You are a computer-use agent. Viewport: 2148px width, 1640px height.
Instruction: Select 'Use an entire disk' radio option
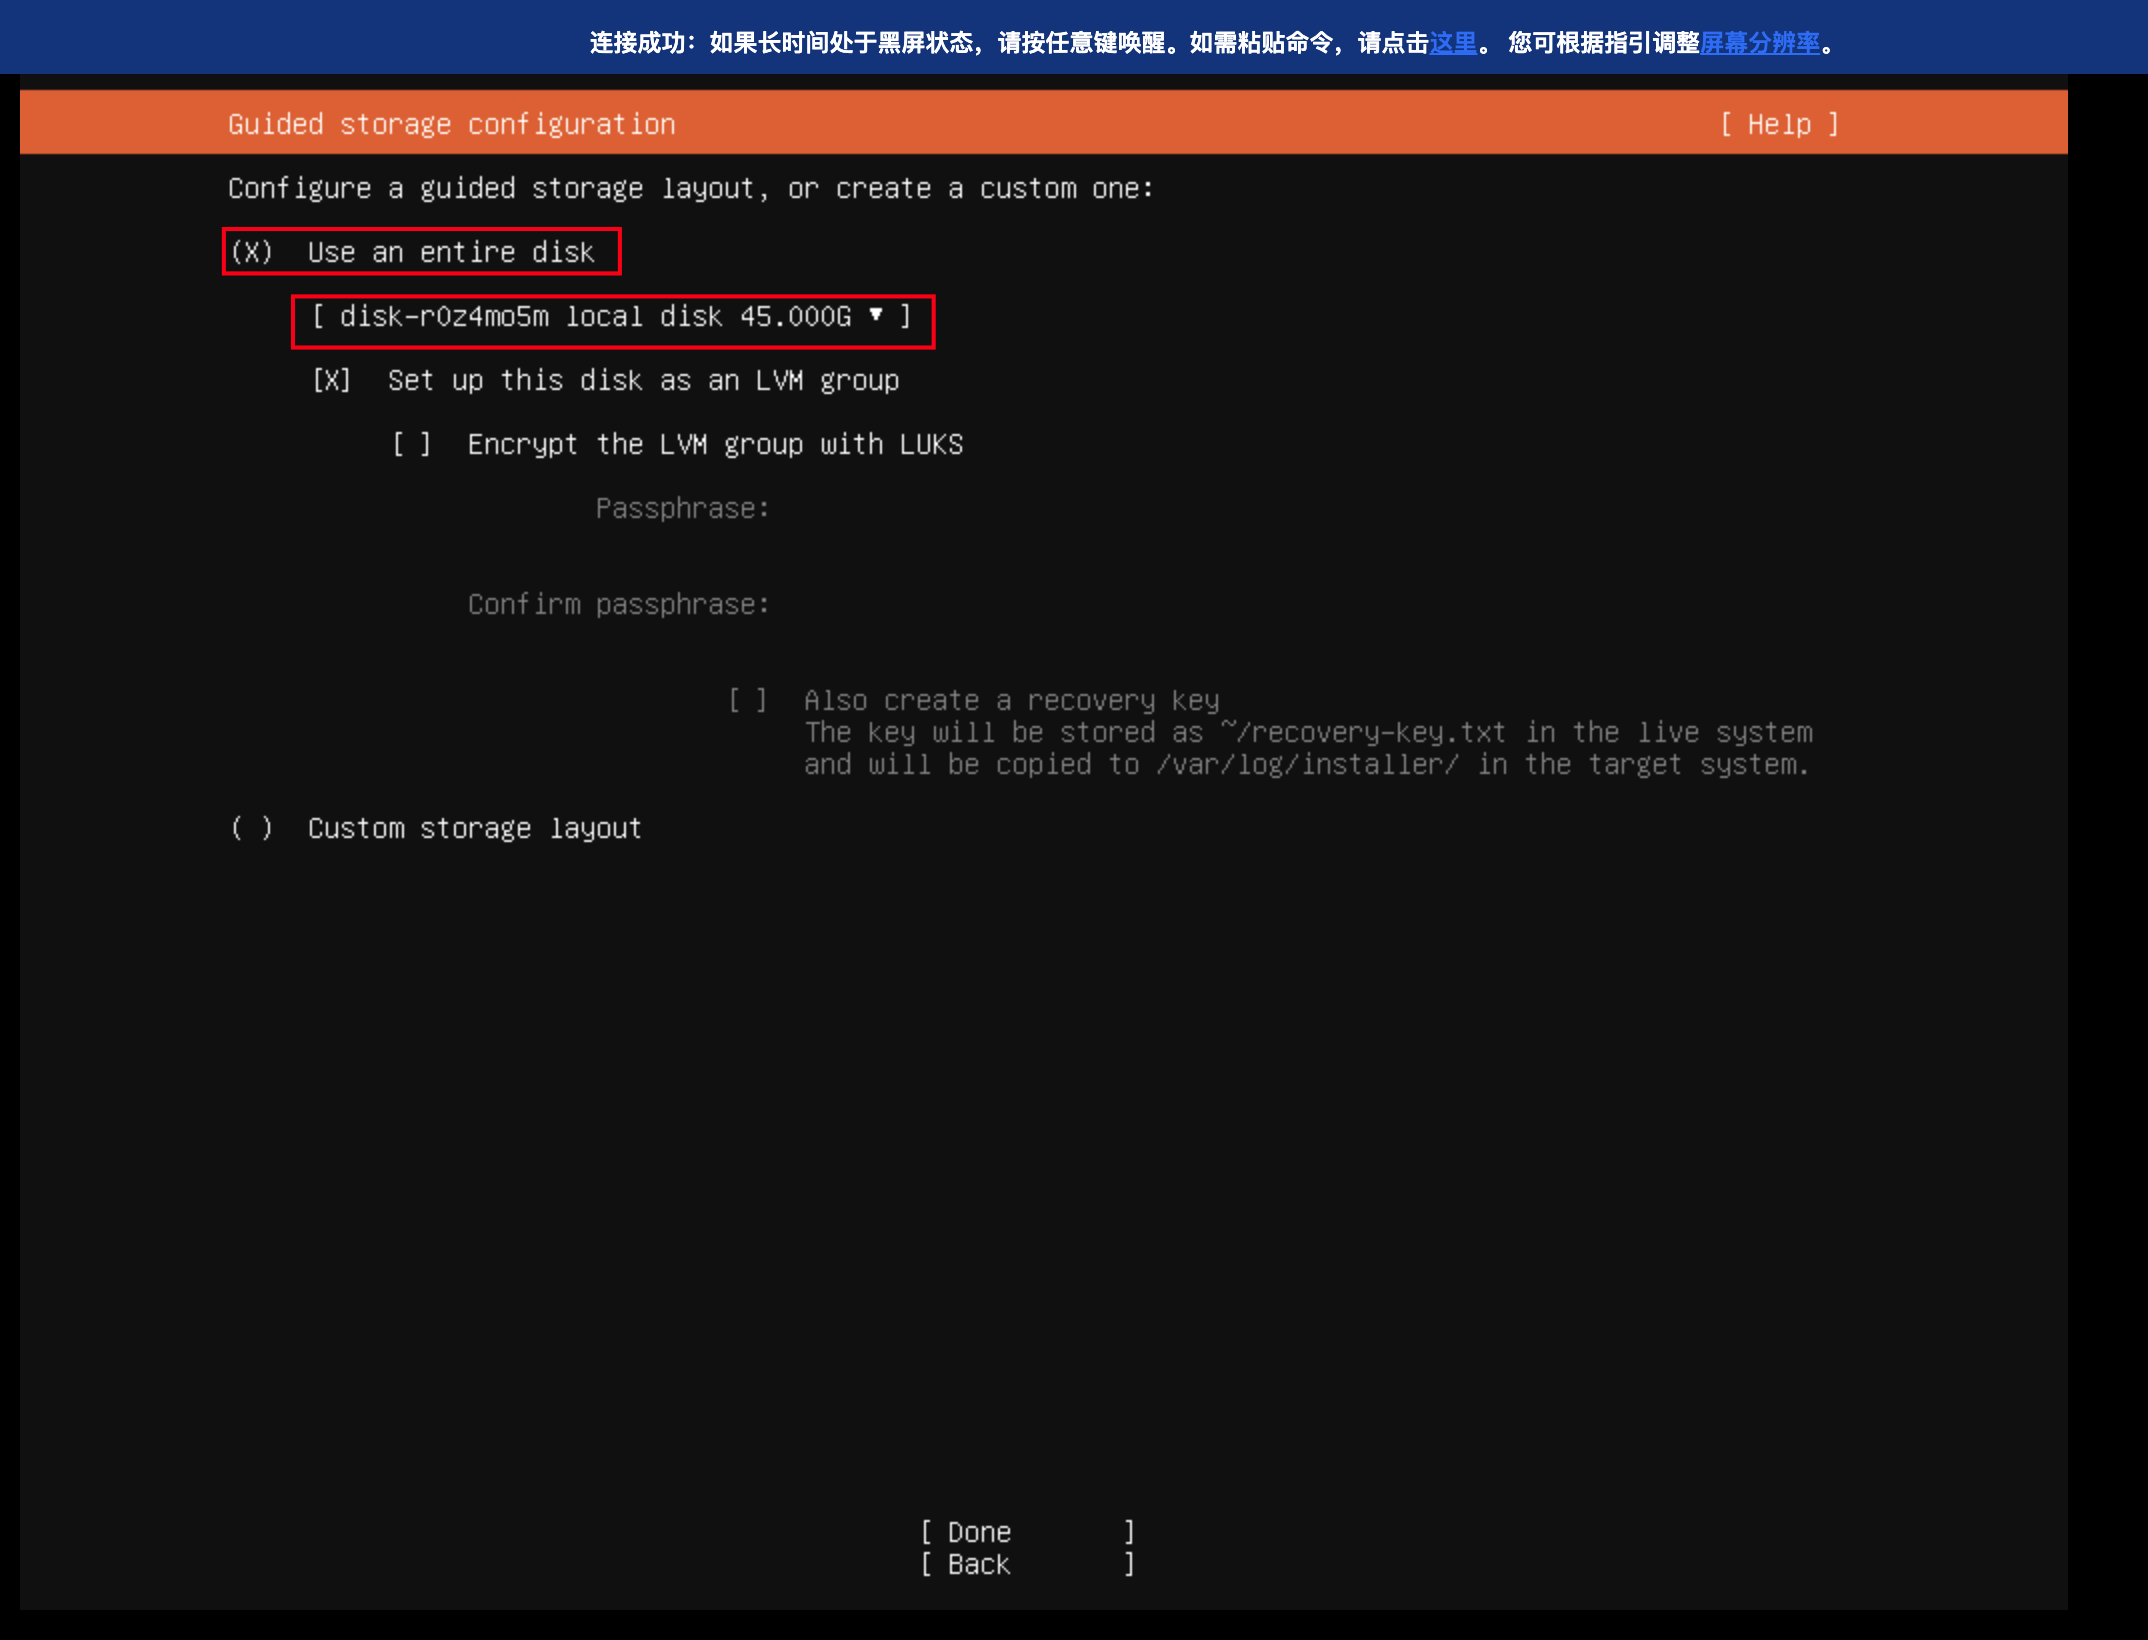coord(251,252)
